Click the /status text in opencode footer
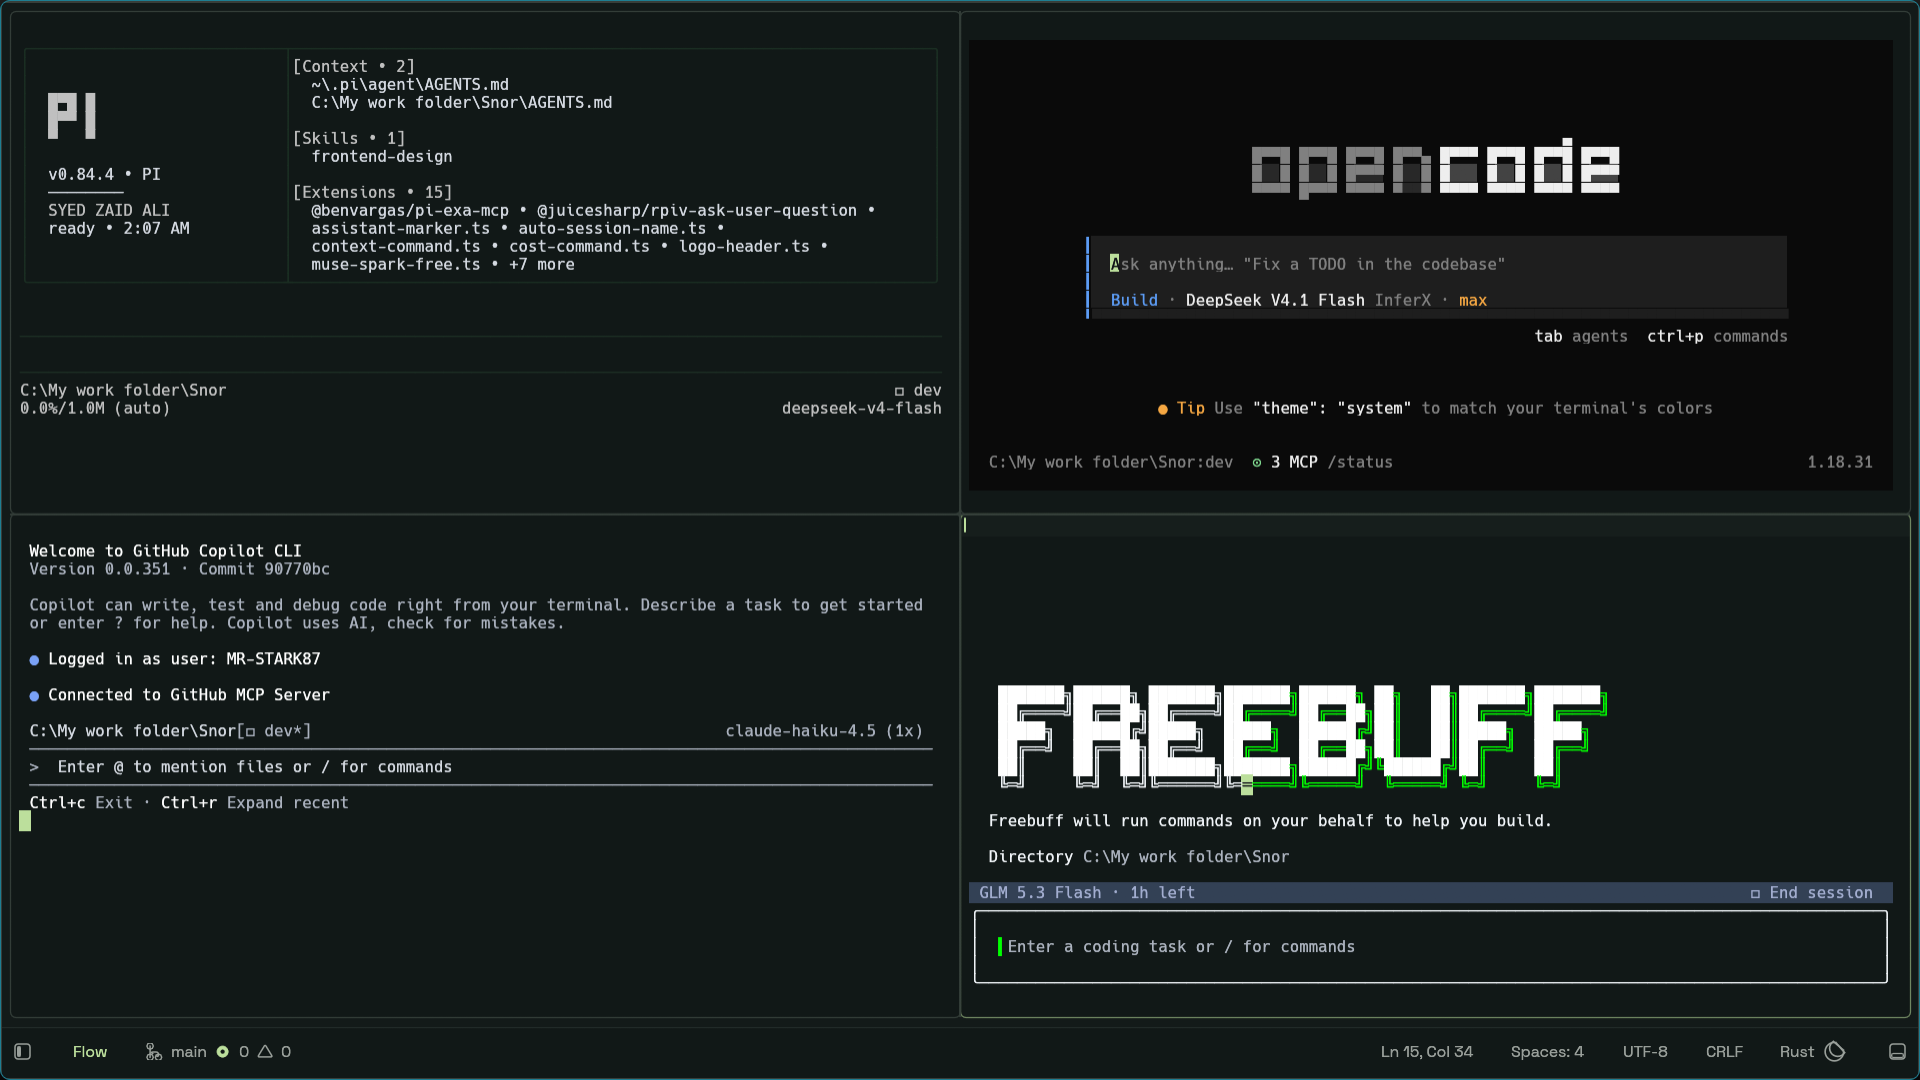This screenshot has width=1920, height=1080. [x=1360, y=462]
